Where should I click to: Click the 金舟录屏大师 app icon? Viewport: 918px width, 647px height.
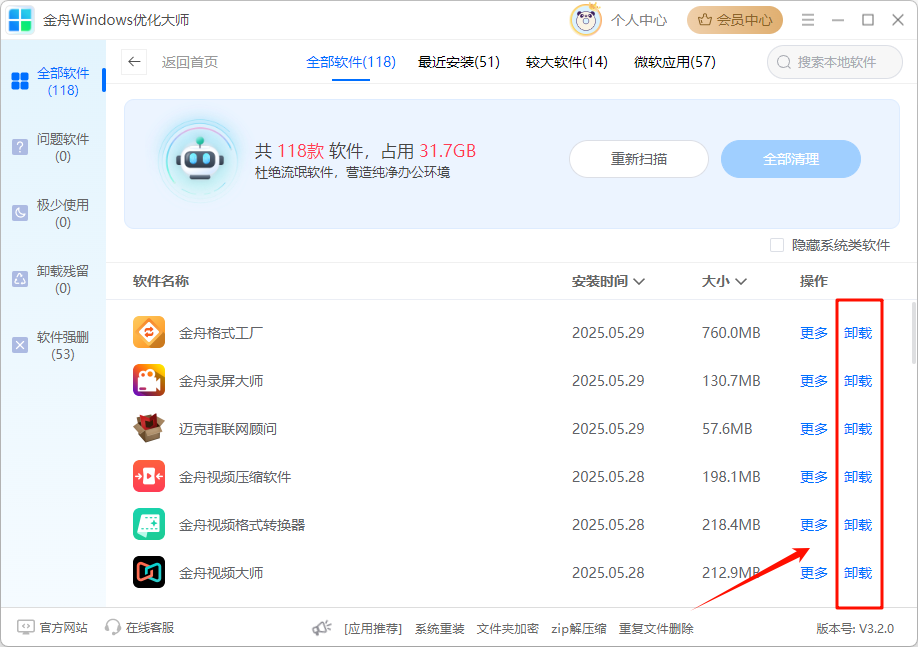pos(149,381)
